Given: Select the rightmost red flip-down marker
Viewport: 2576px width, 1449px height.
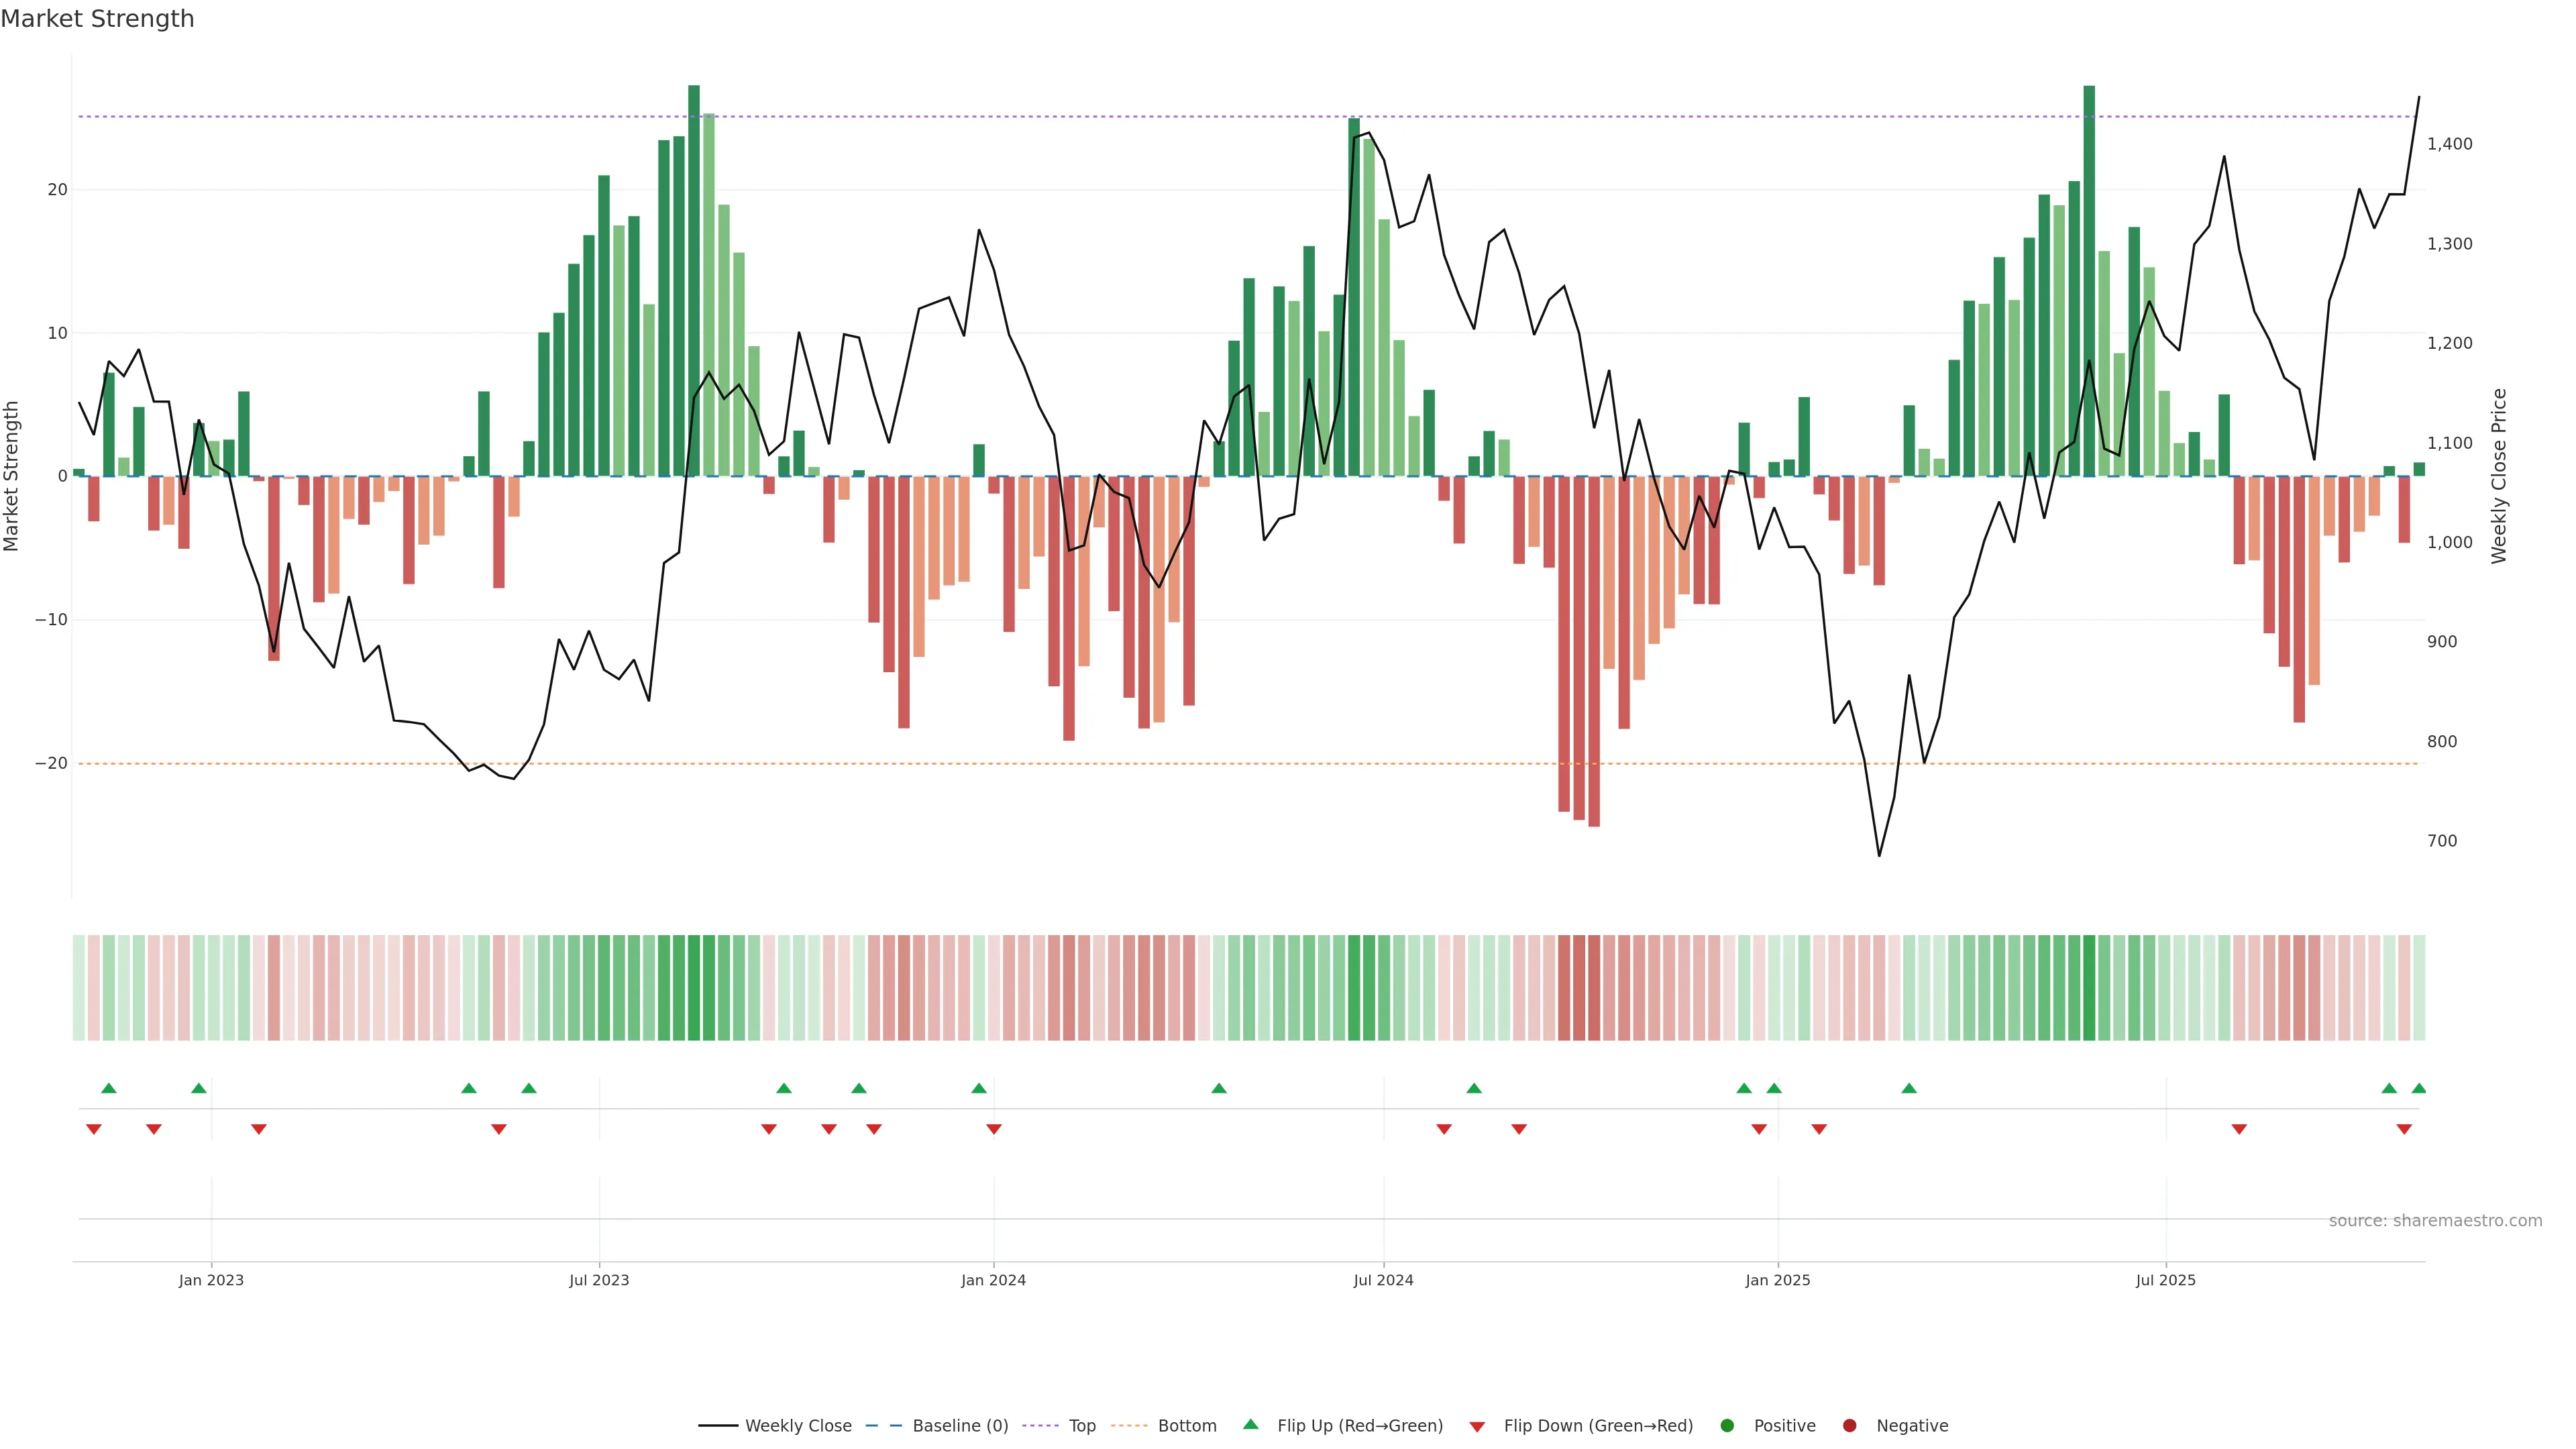Looking at the screenshot, I should [x=2404, y=1129].
